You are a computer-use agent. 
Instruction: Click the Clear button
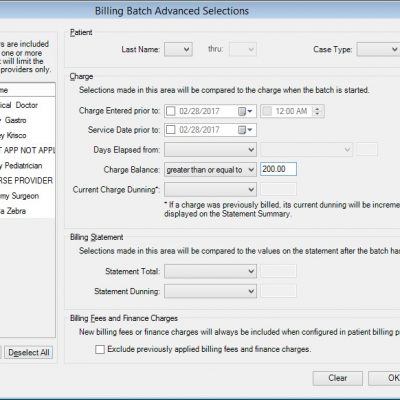click(337, 378)
